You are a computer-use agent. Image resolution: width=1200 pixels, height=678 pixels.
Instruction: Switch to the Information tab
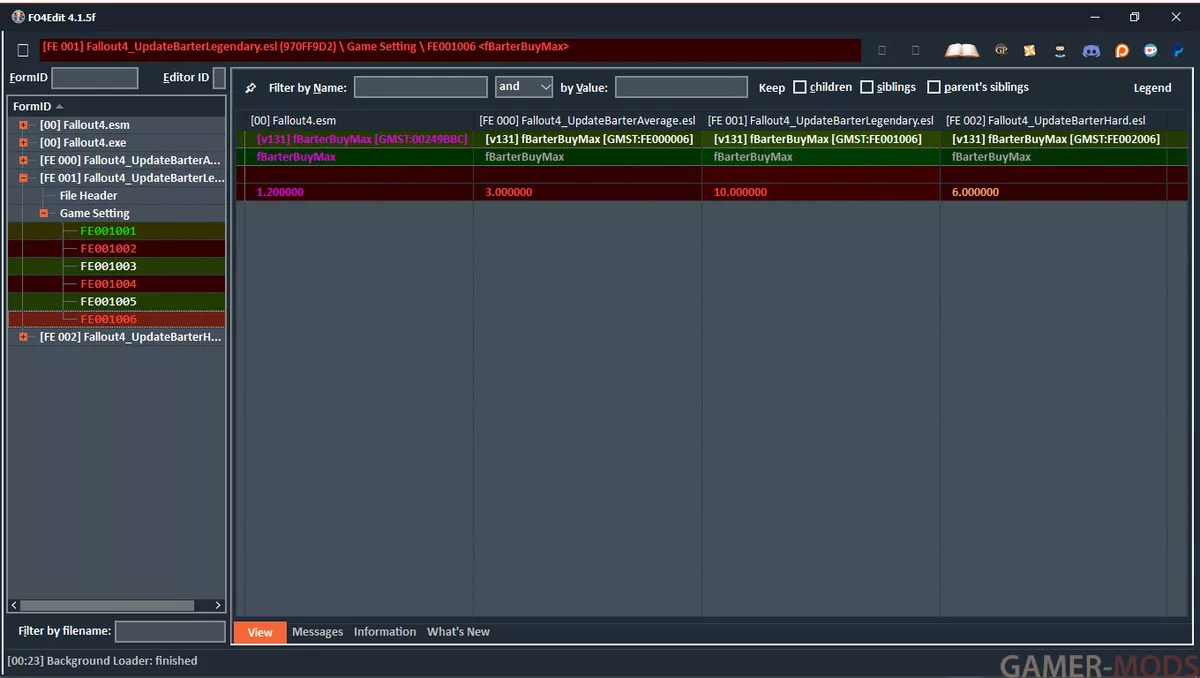point(385,632)
